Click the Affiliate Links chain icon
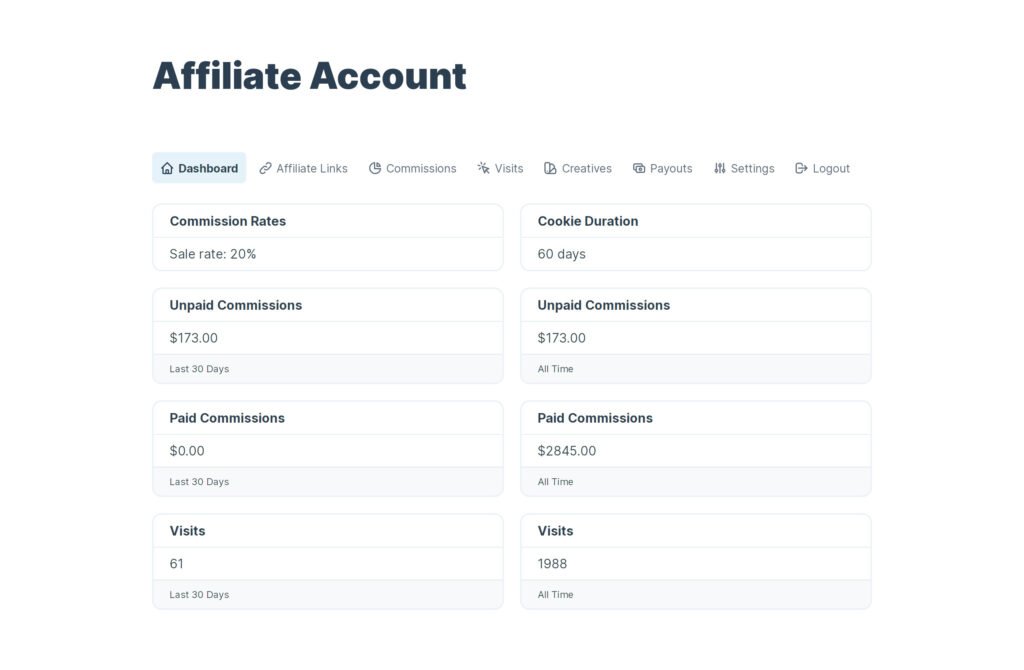Screen dimensions: 1024x670 coord(265,168)
